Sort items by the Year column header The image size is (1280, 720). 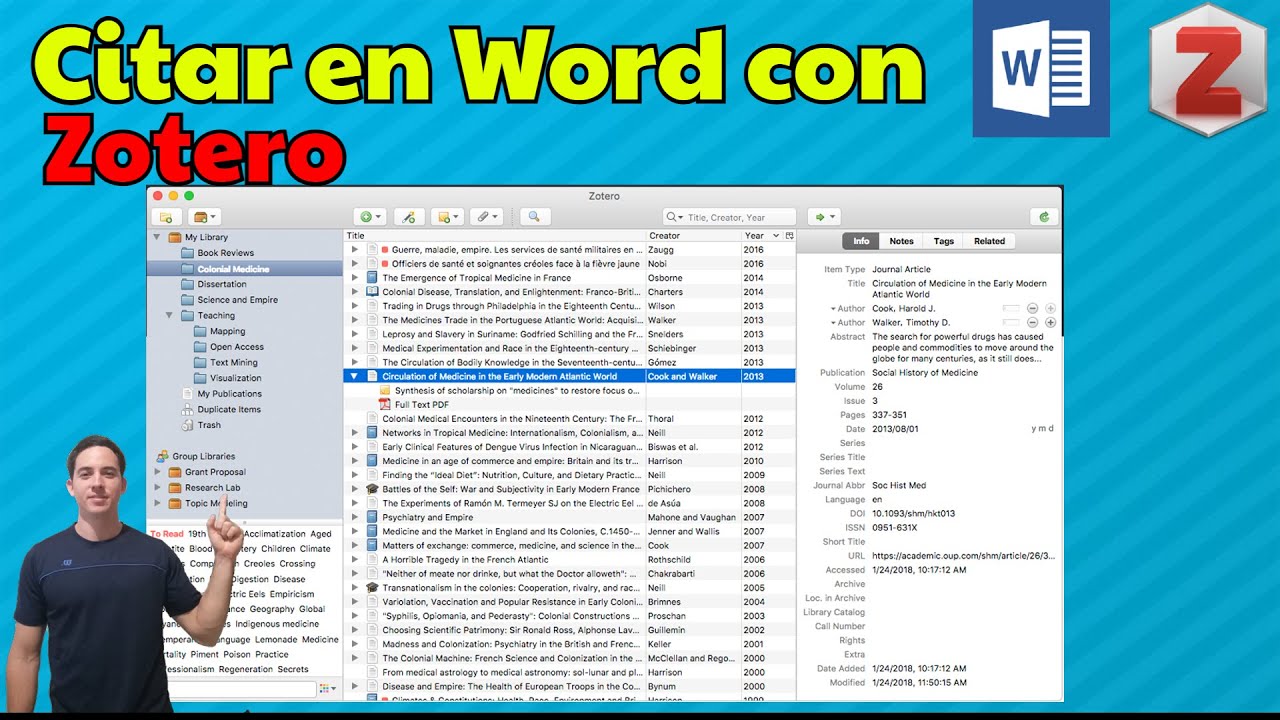(x=762, y=236)
